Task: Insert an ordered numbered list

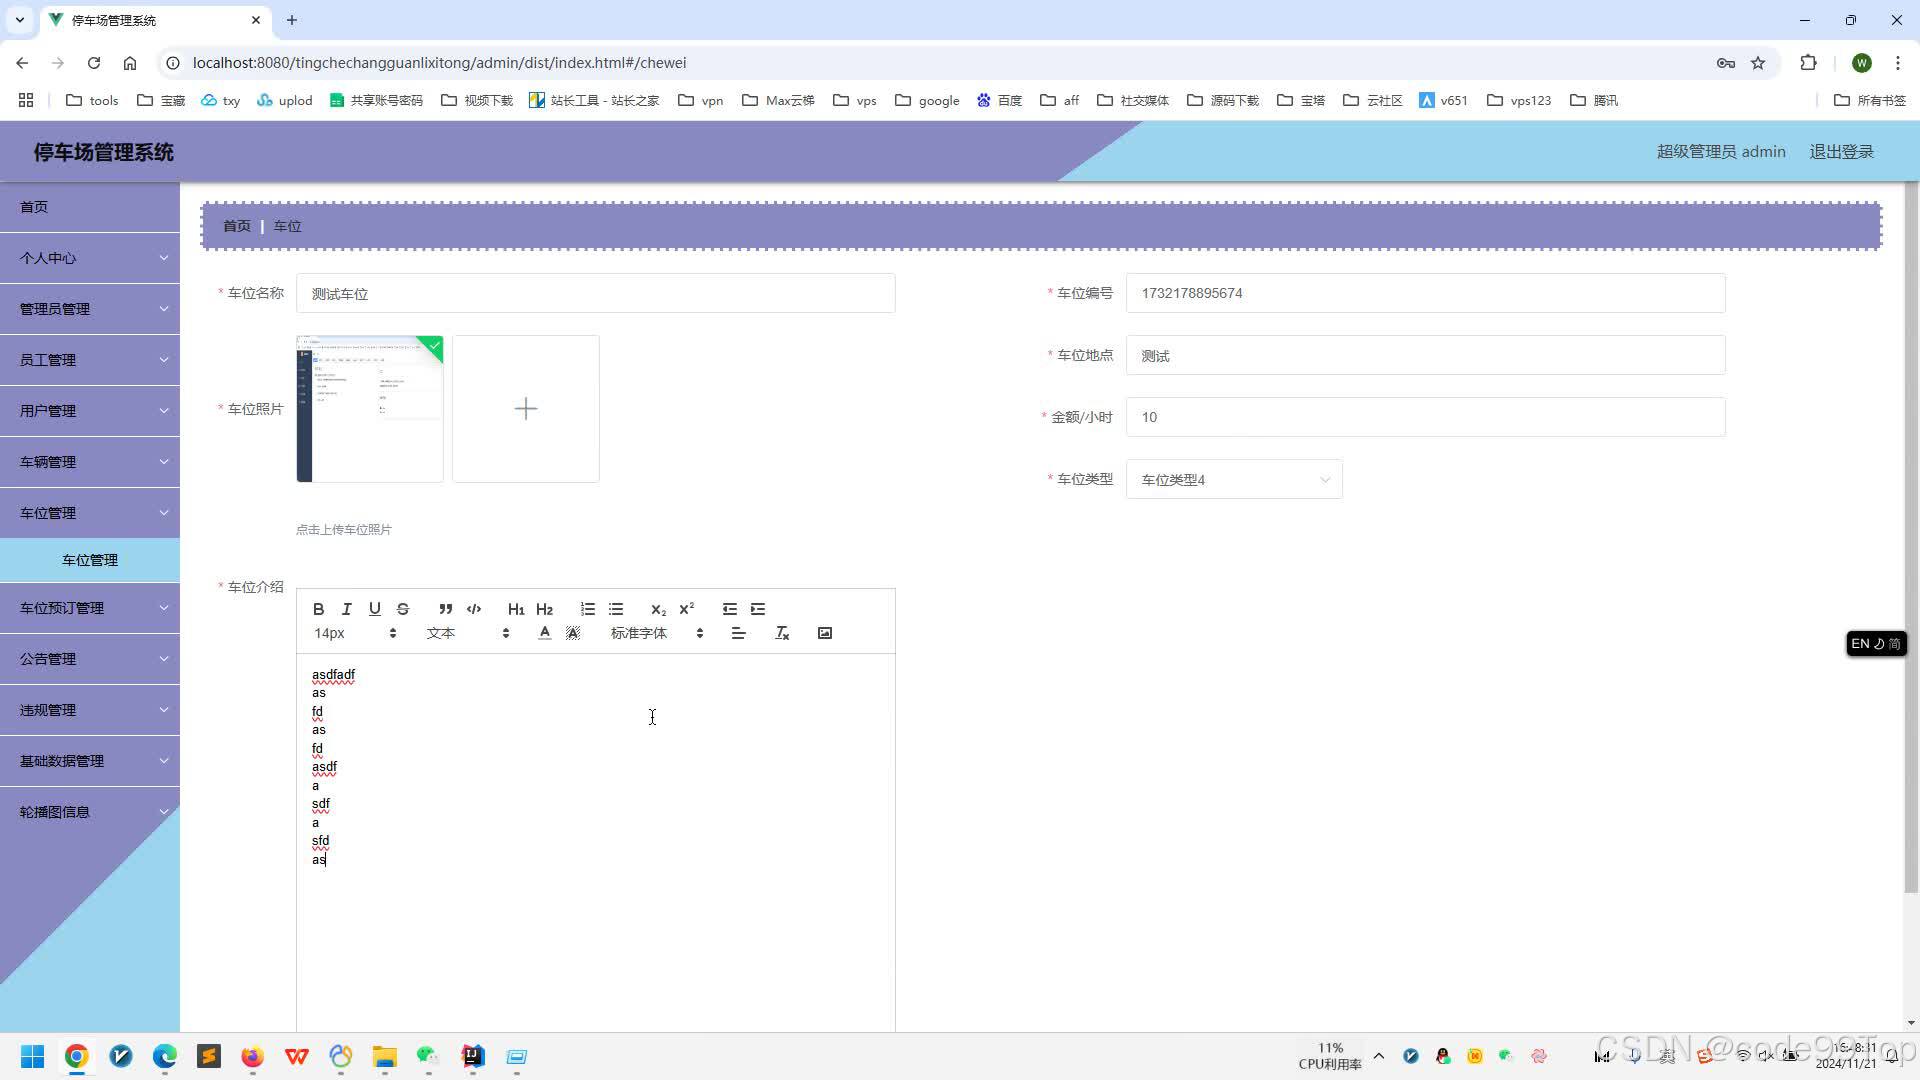Action: point(587,609)
